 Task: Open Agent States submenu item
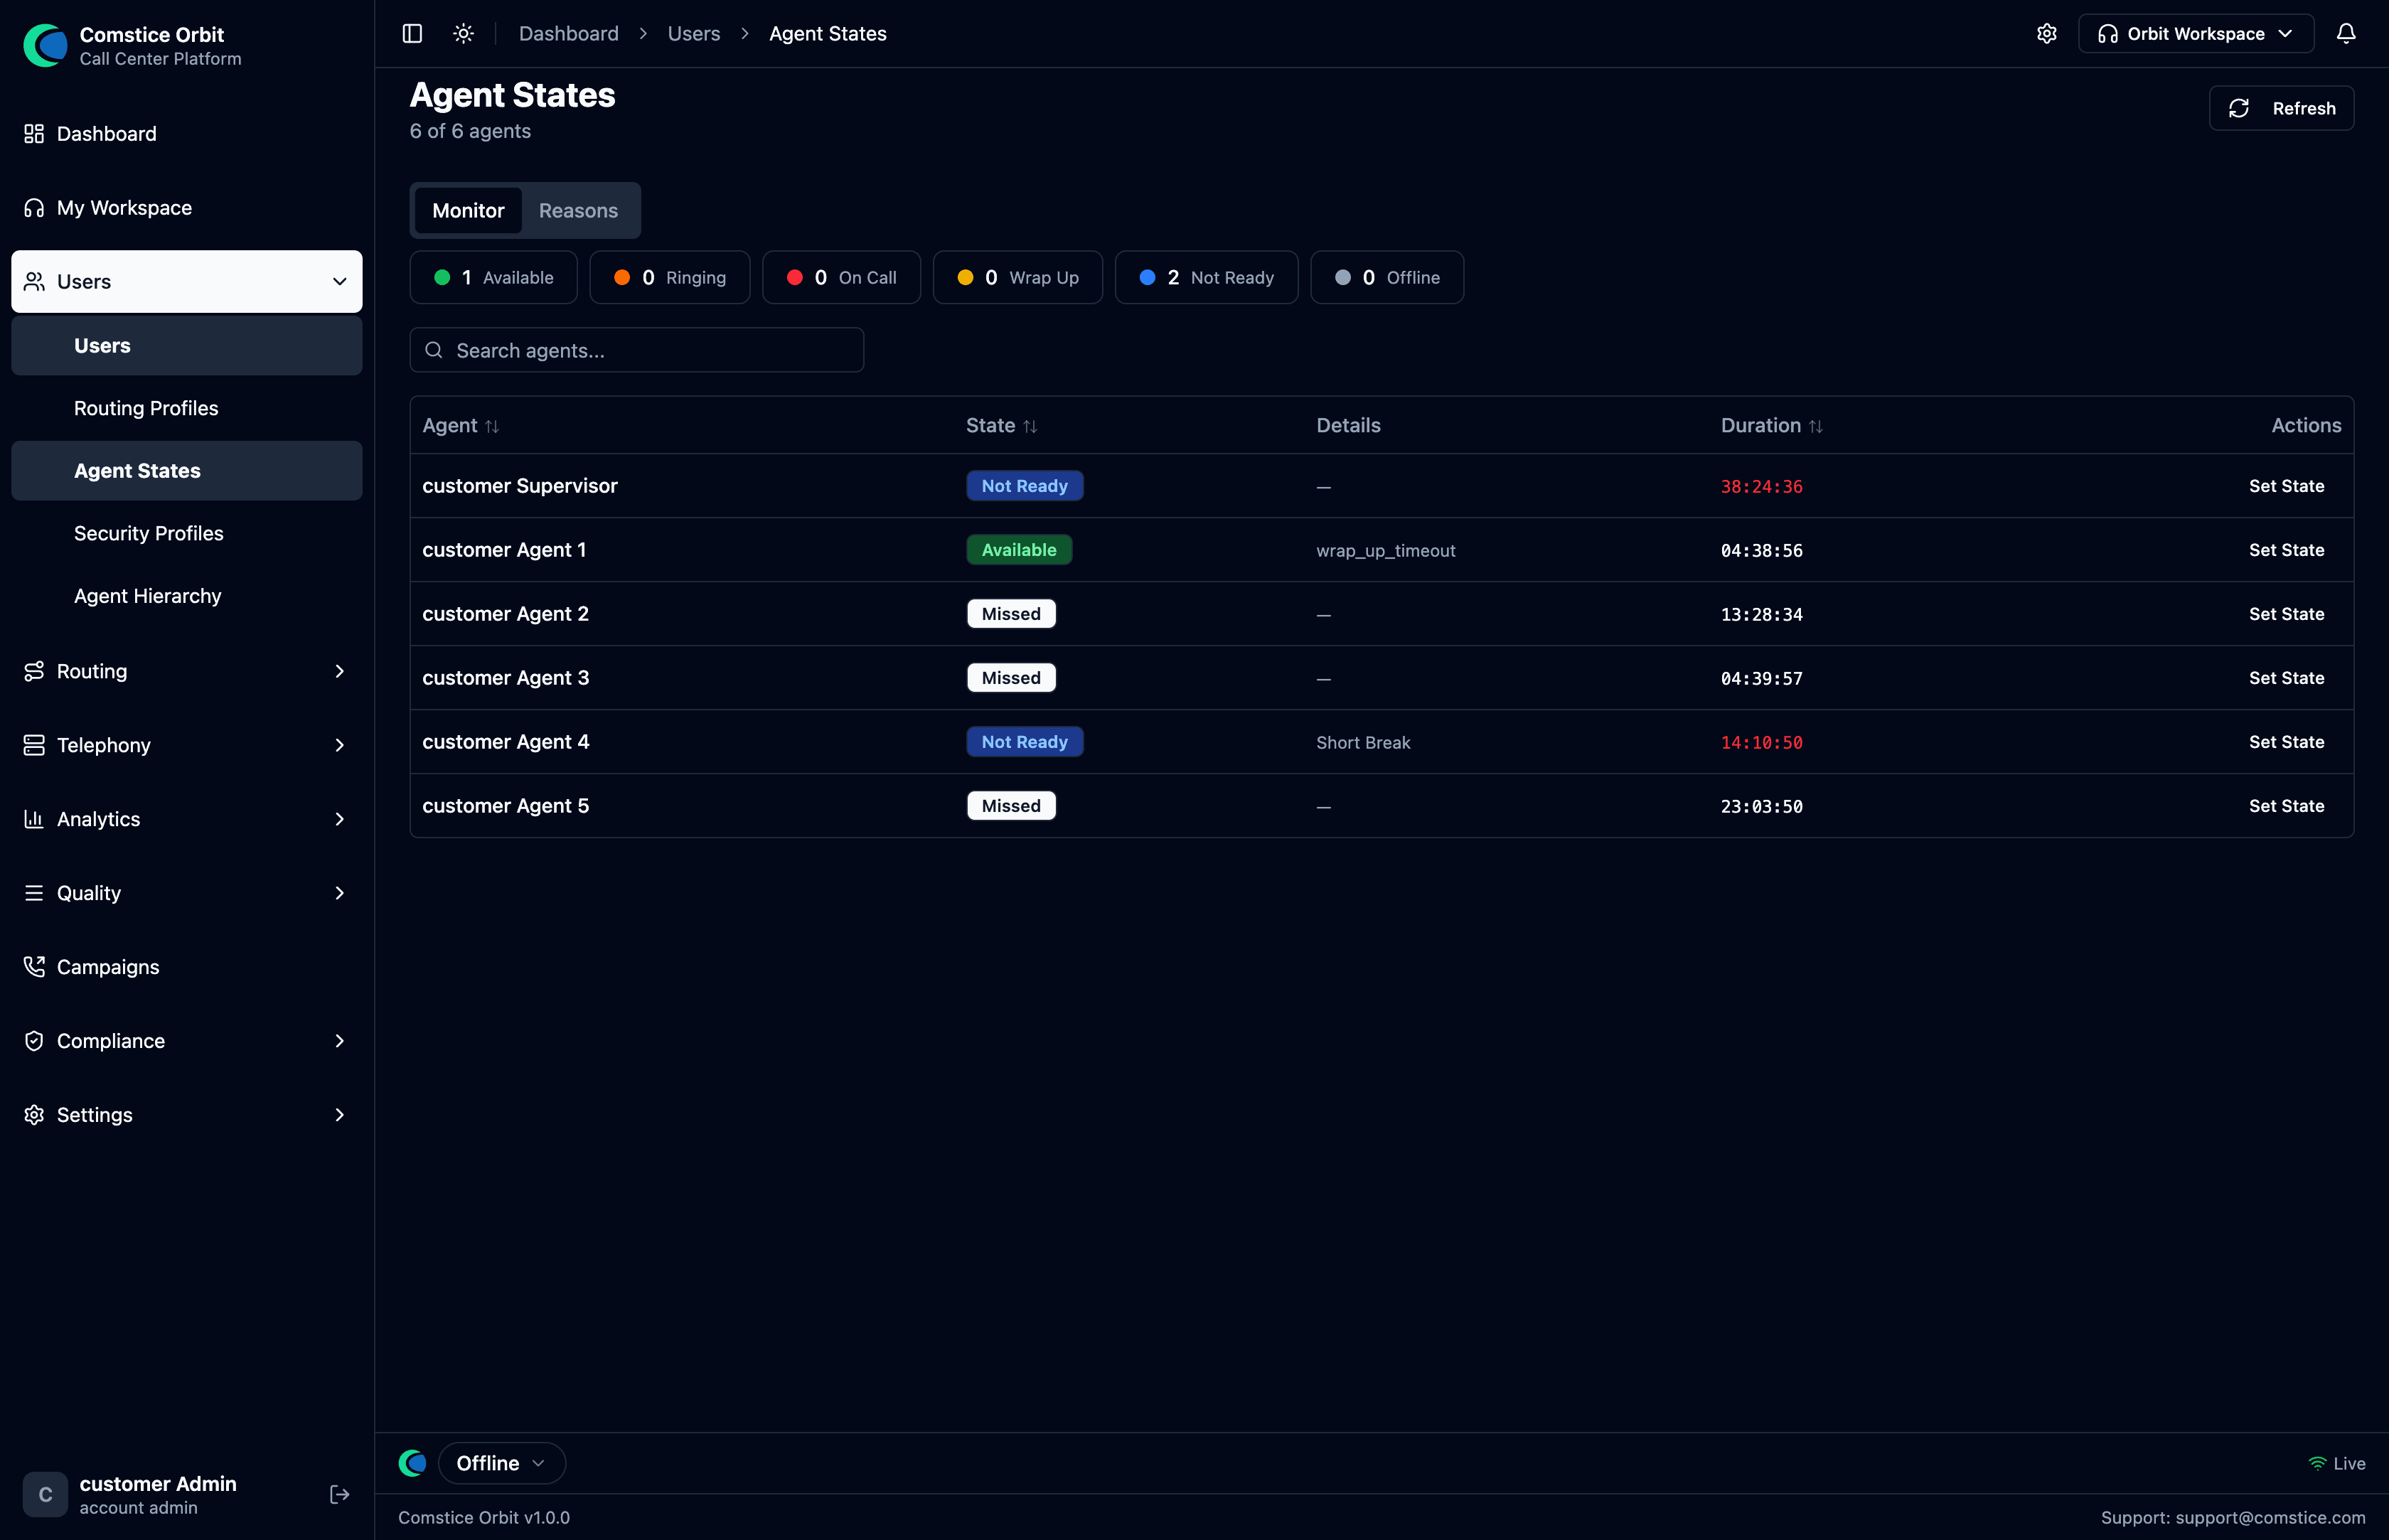click(187, 471)
